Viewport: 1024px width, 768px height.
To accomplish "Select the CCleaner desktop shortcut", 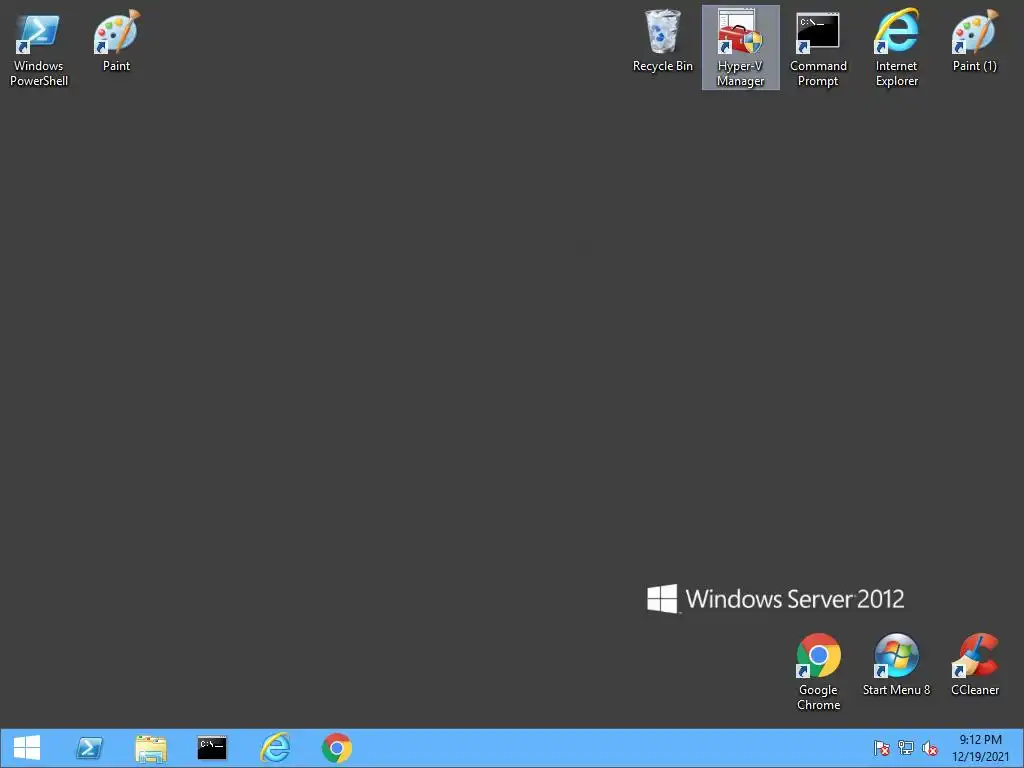I will pyautogui.click(x=974, y=665).
